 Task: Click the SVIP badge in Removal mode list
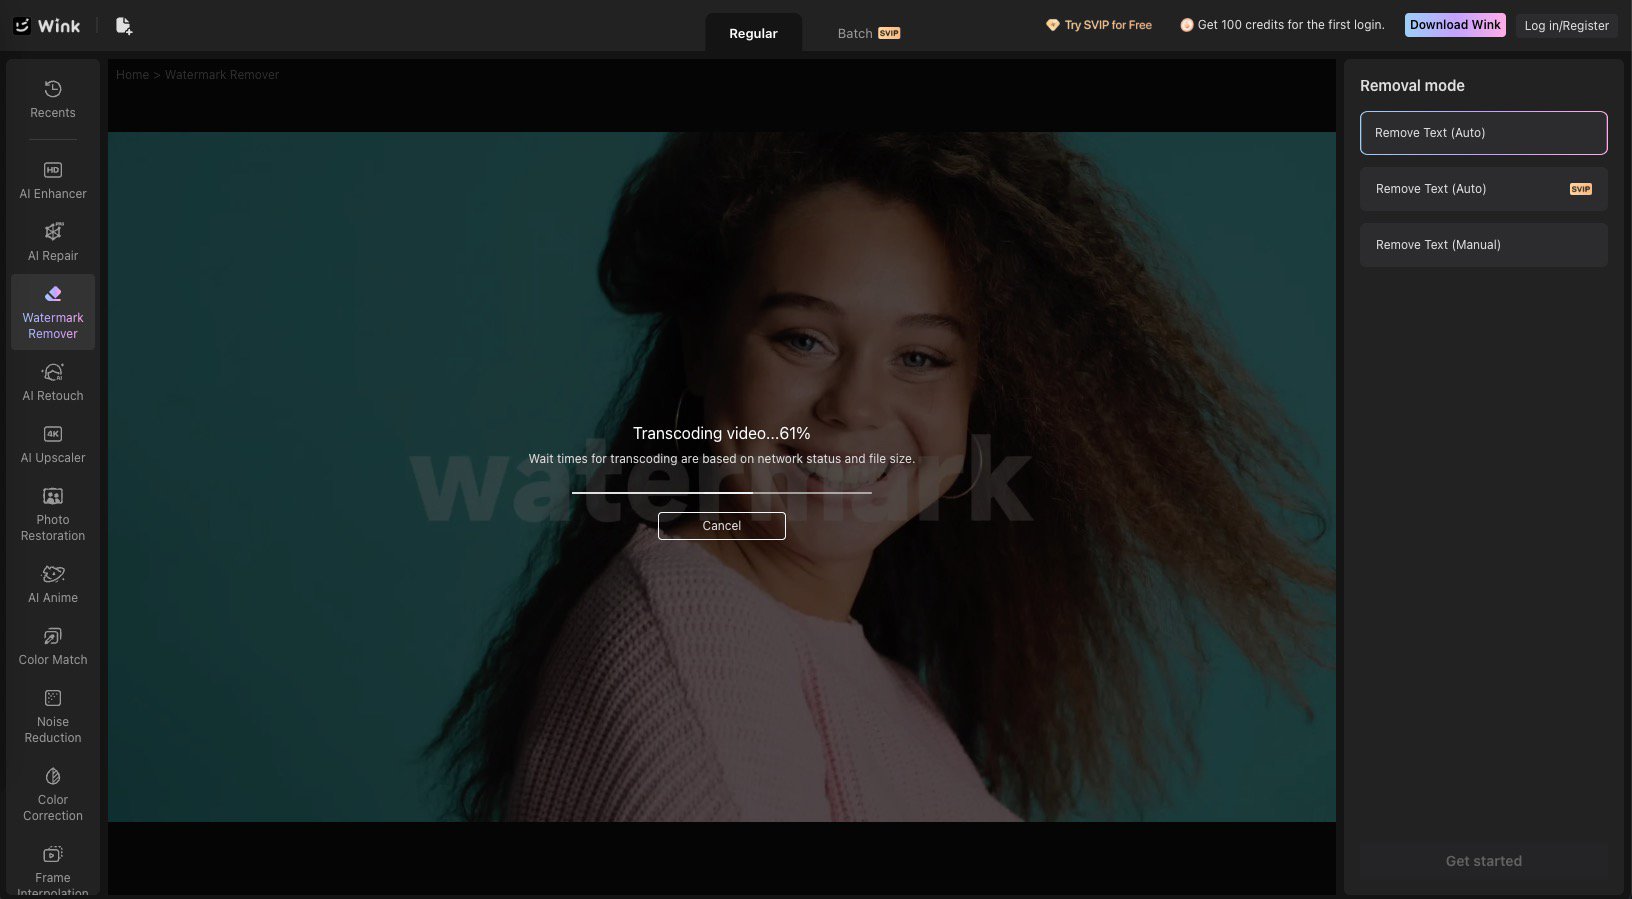pyautogui.click(x=1580, y=189)
